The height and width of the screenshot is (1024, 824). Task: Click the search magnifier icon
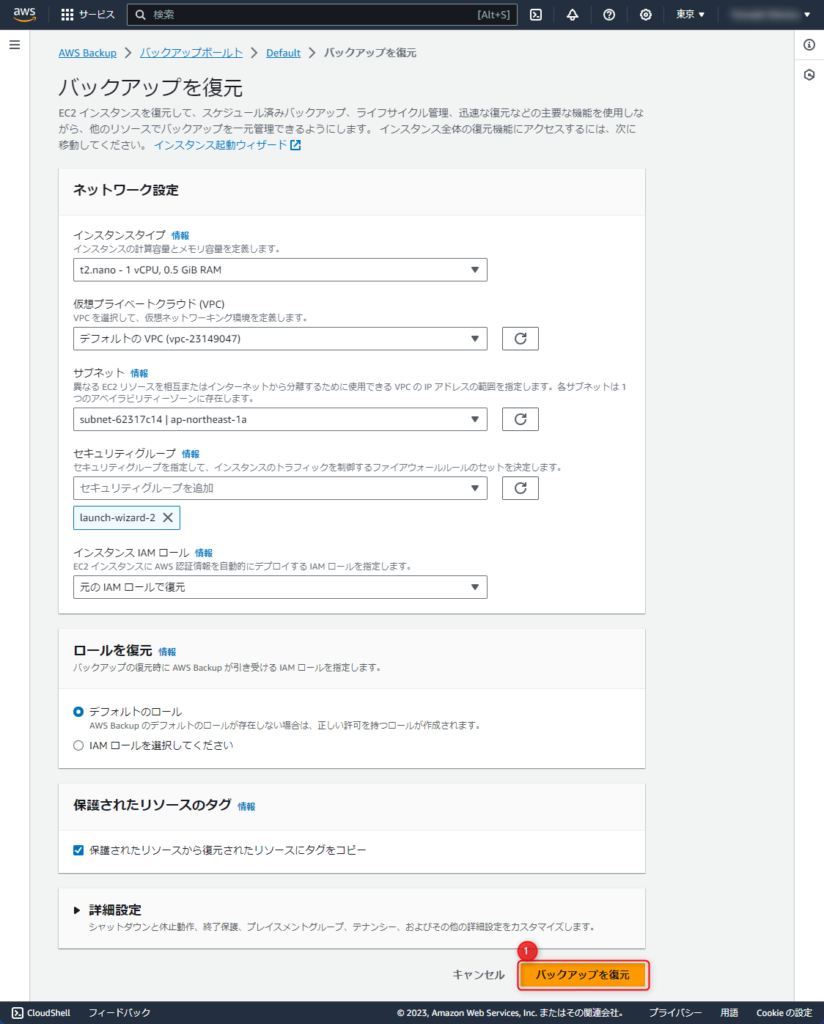pos(140,14)
